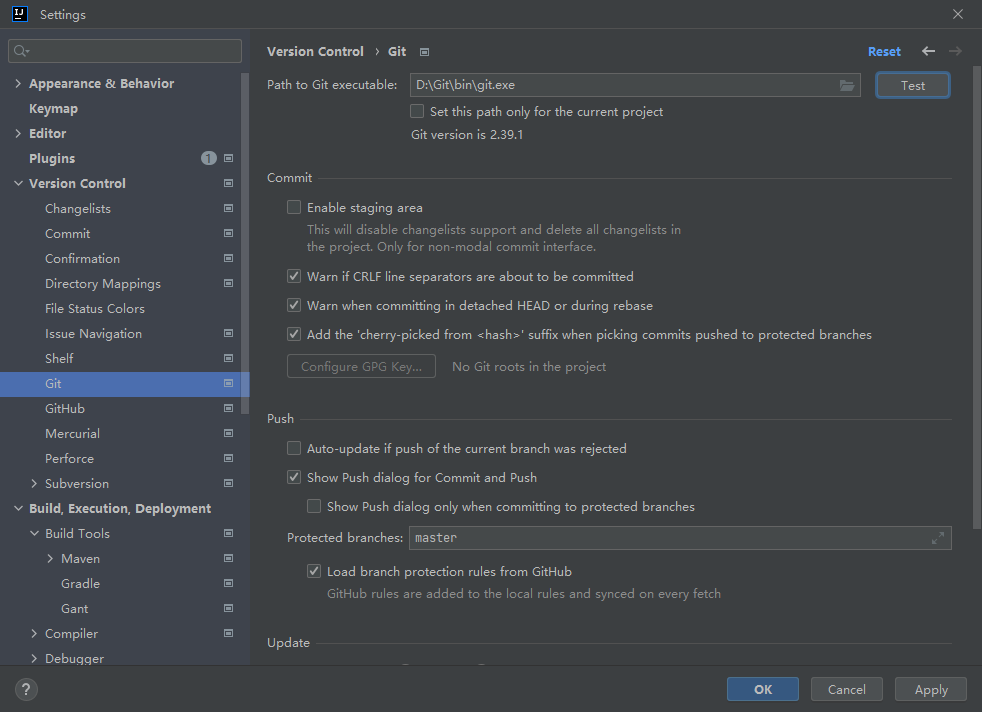Click the Apply button
Image resolution: width=982 pixels, height=712 pixels.
(x=931, y=689)
